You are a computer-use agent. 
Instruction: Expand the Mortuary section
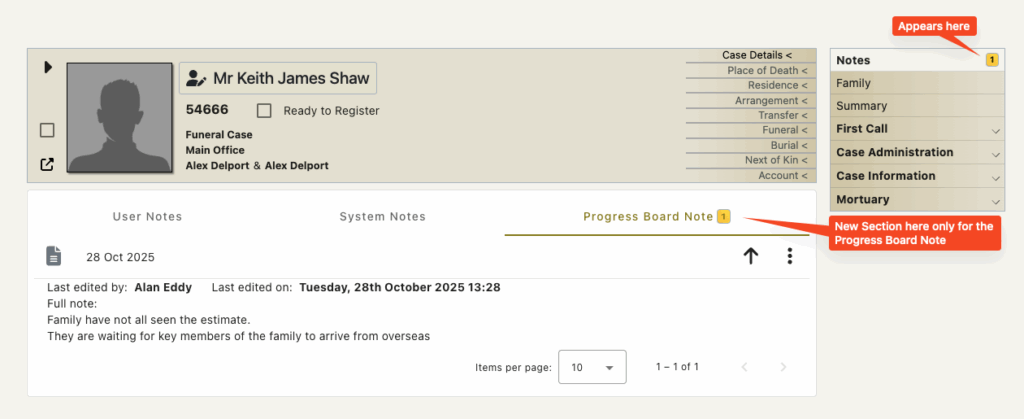918,200
